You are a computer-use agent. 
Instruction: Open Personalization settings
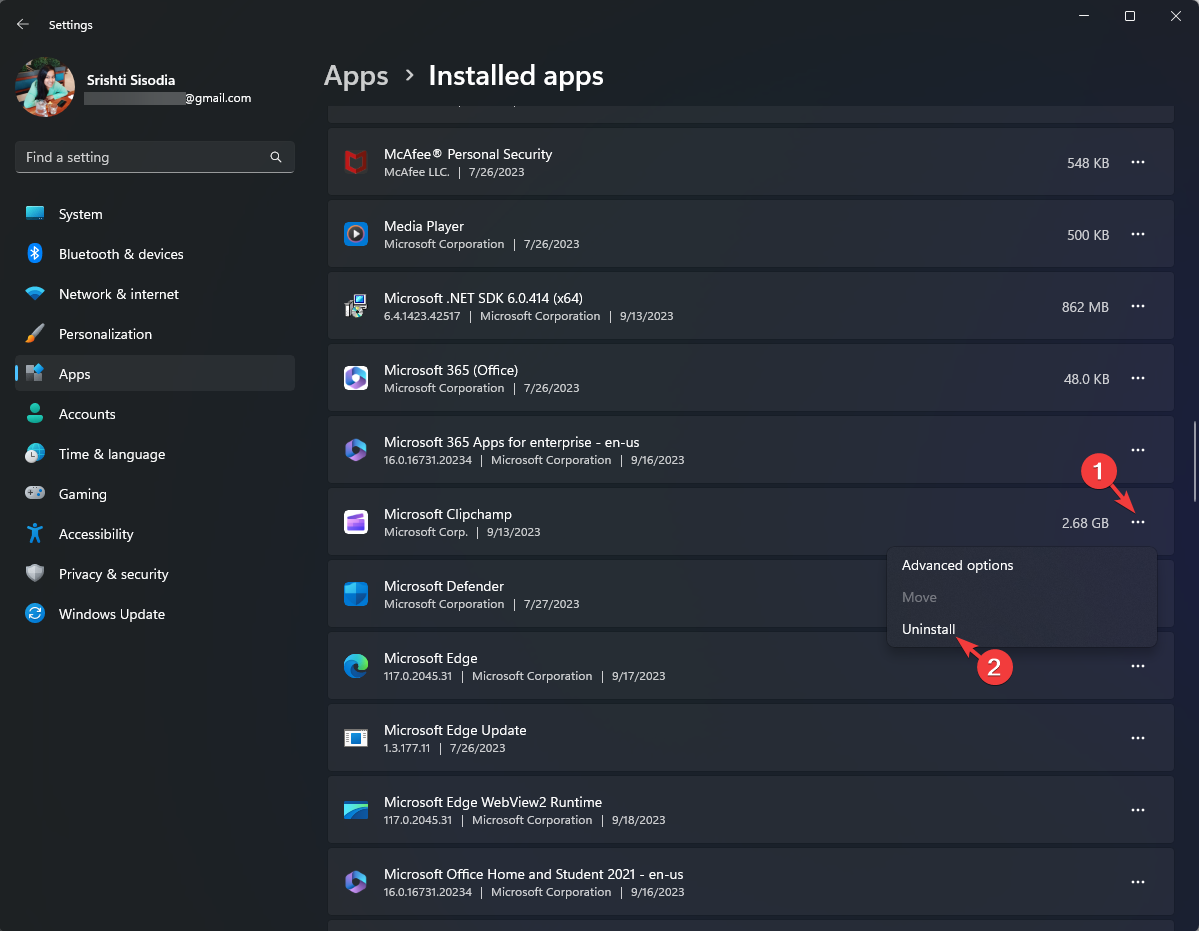pos(154,334)
